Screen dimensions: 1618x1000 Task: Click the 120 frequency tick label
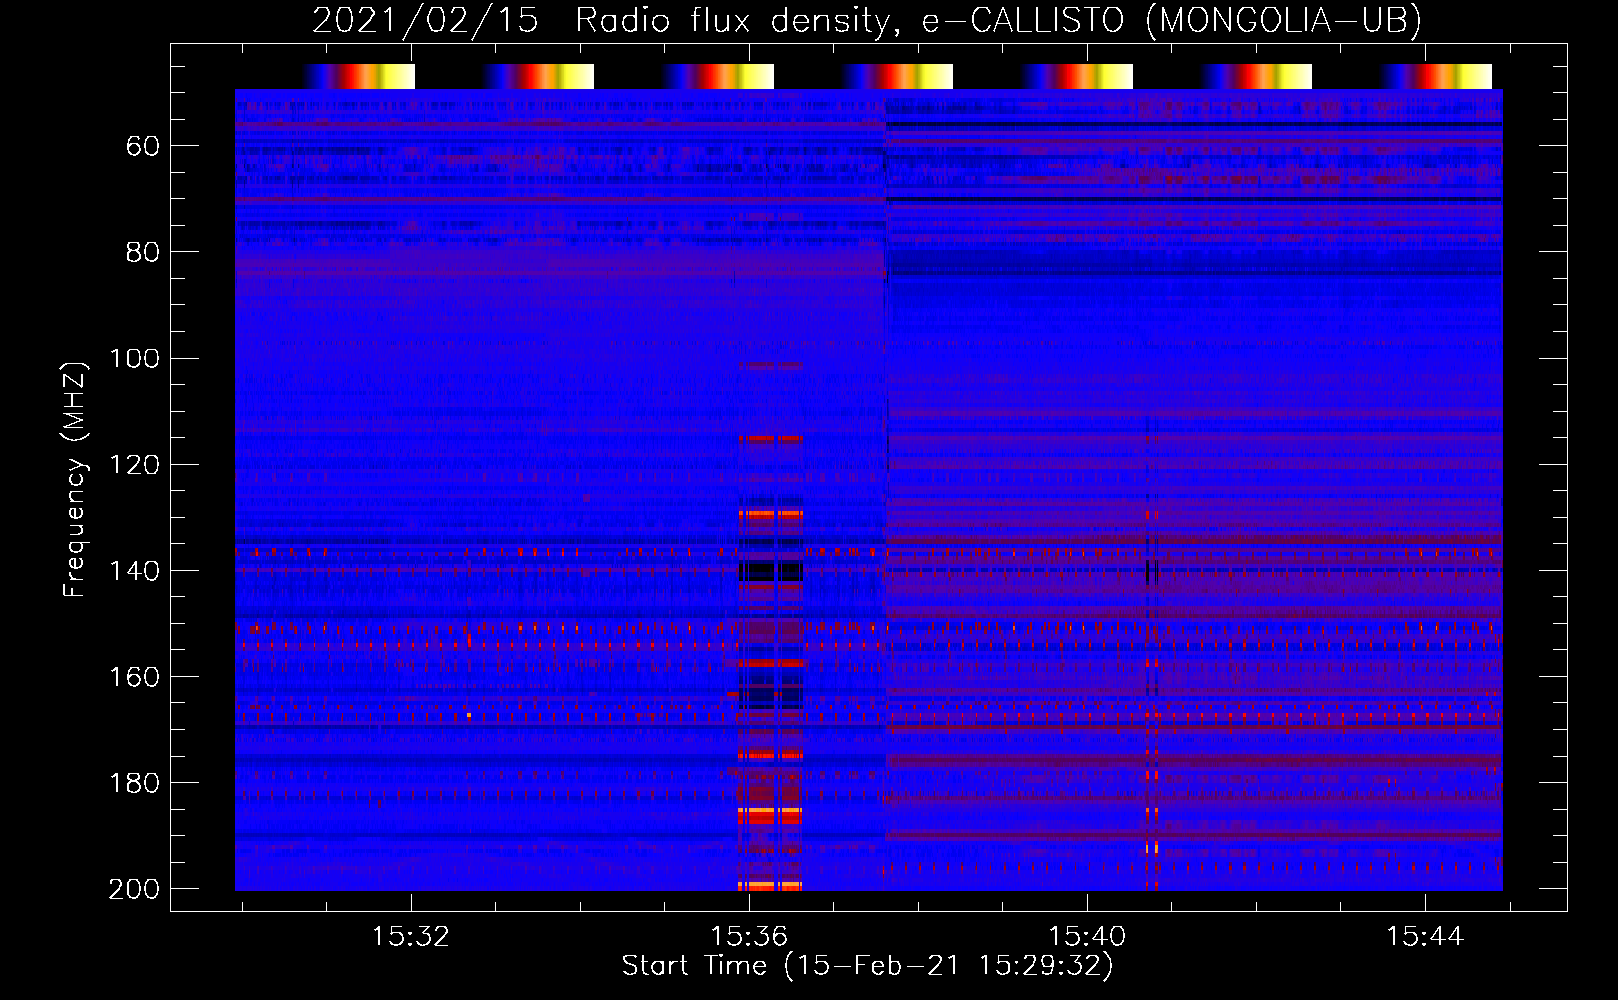click(135, 465)
